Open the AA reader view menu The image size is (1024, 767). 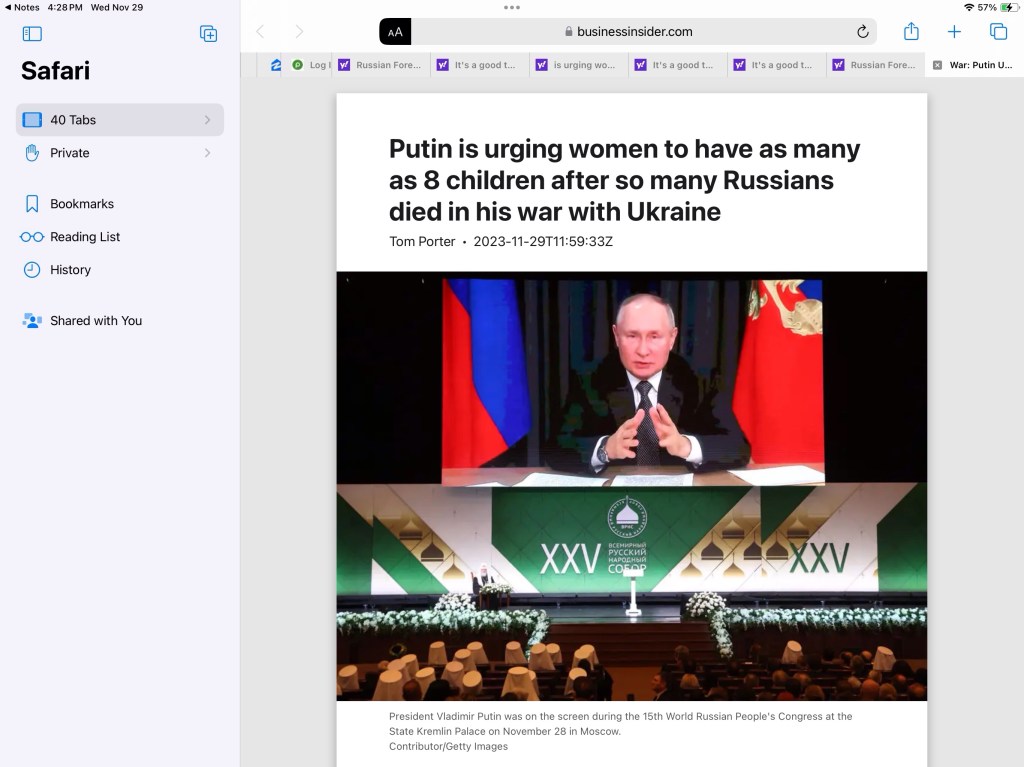[x=395, y=32]
